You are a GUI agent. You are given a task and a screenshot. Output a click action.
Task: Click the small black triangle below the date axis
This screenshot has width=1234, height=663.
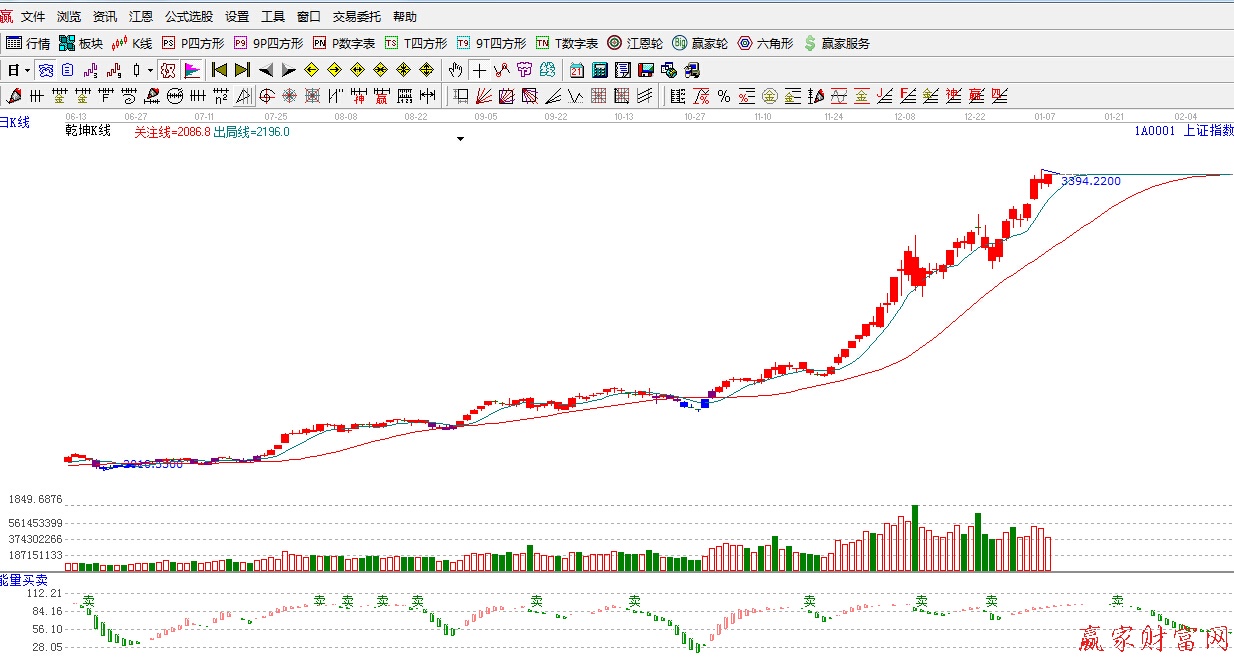461,140
